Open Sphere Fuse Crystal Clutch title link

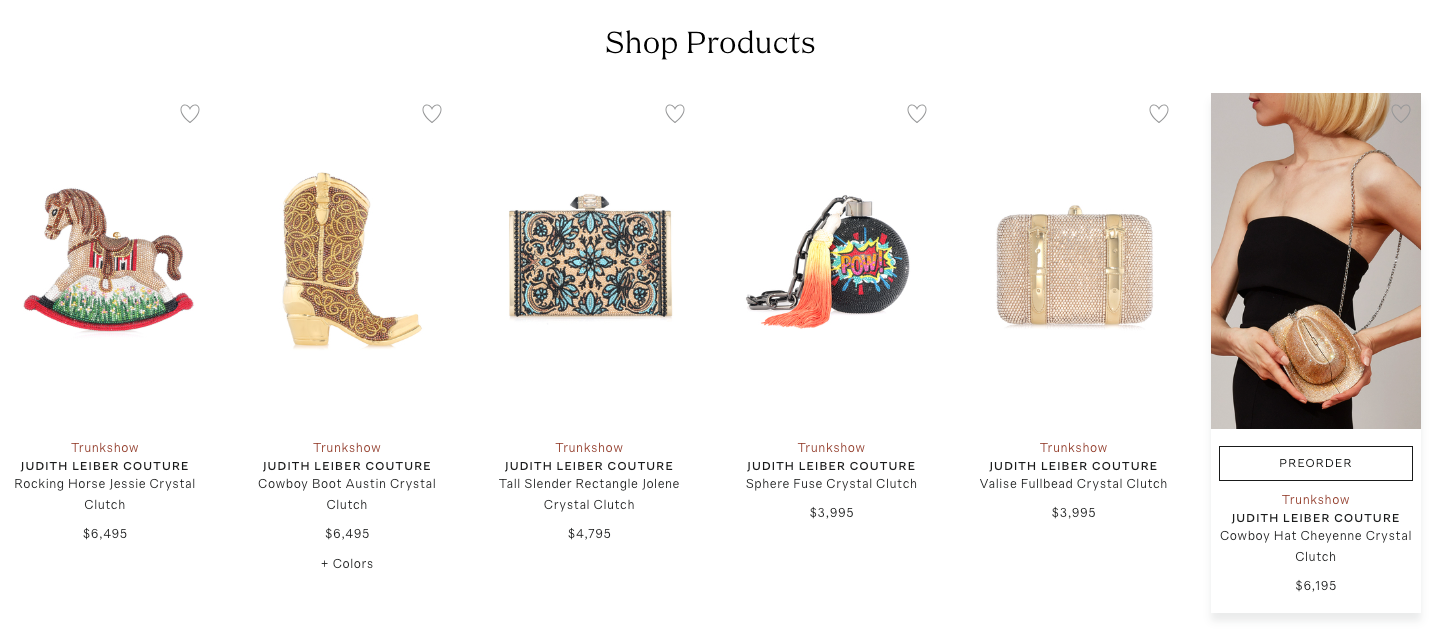[831, 484]
